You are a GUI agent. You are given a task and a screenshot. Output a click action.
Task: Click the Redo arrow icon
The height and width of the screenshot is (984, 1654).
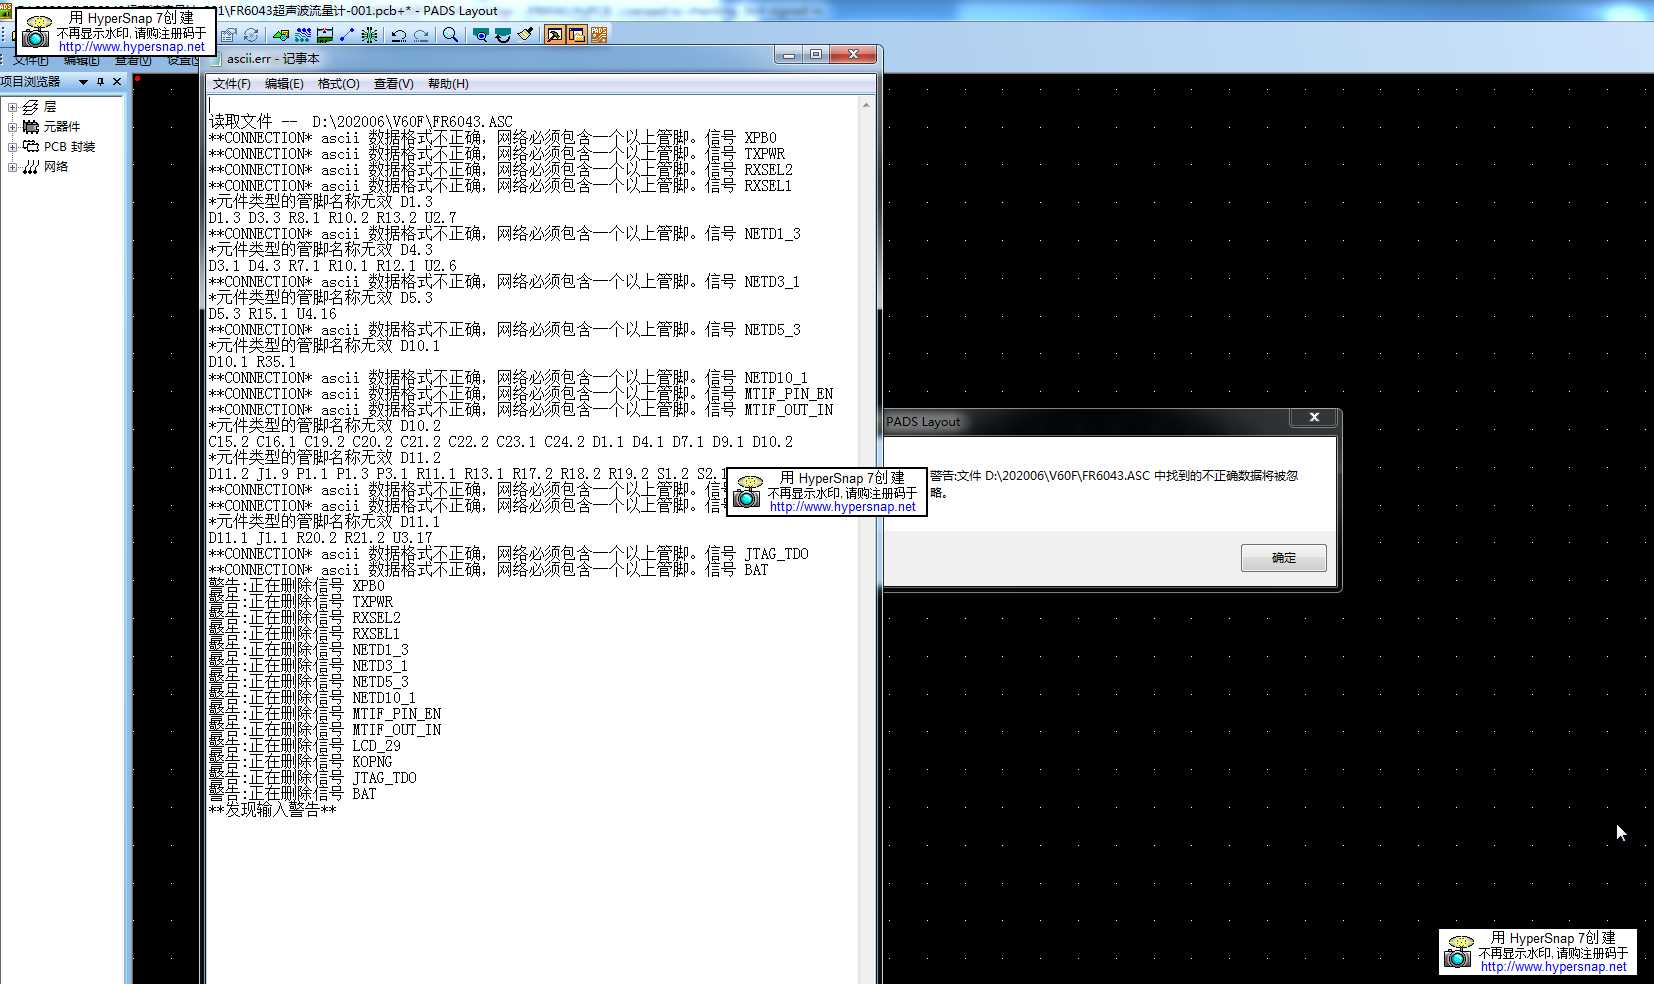point(421,35)
